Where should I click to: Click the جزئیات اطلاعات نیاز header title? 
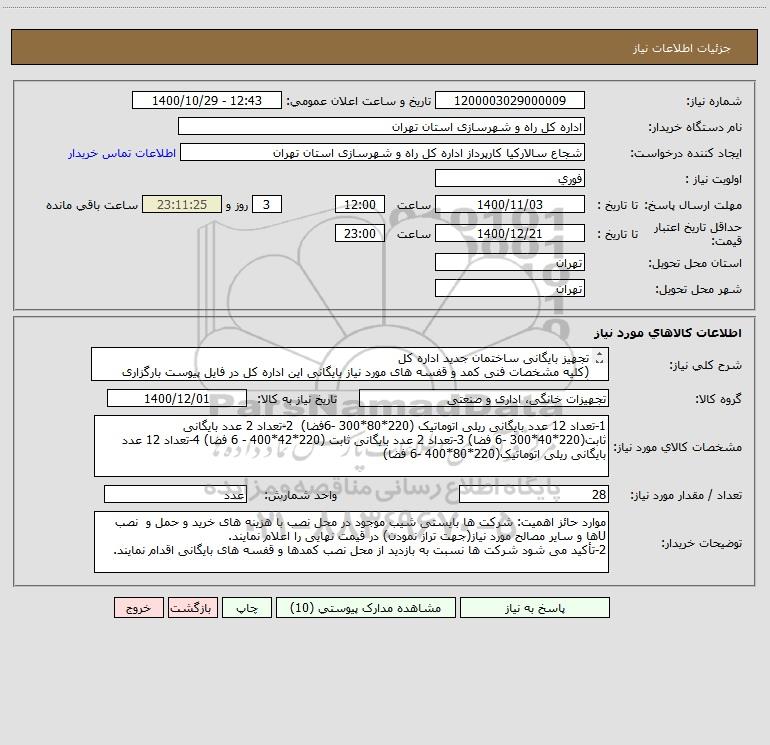pyautogui.click(x=682, y=48)
